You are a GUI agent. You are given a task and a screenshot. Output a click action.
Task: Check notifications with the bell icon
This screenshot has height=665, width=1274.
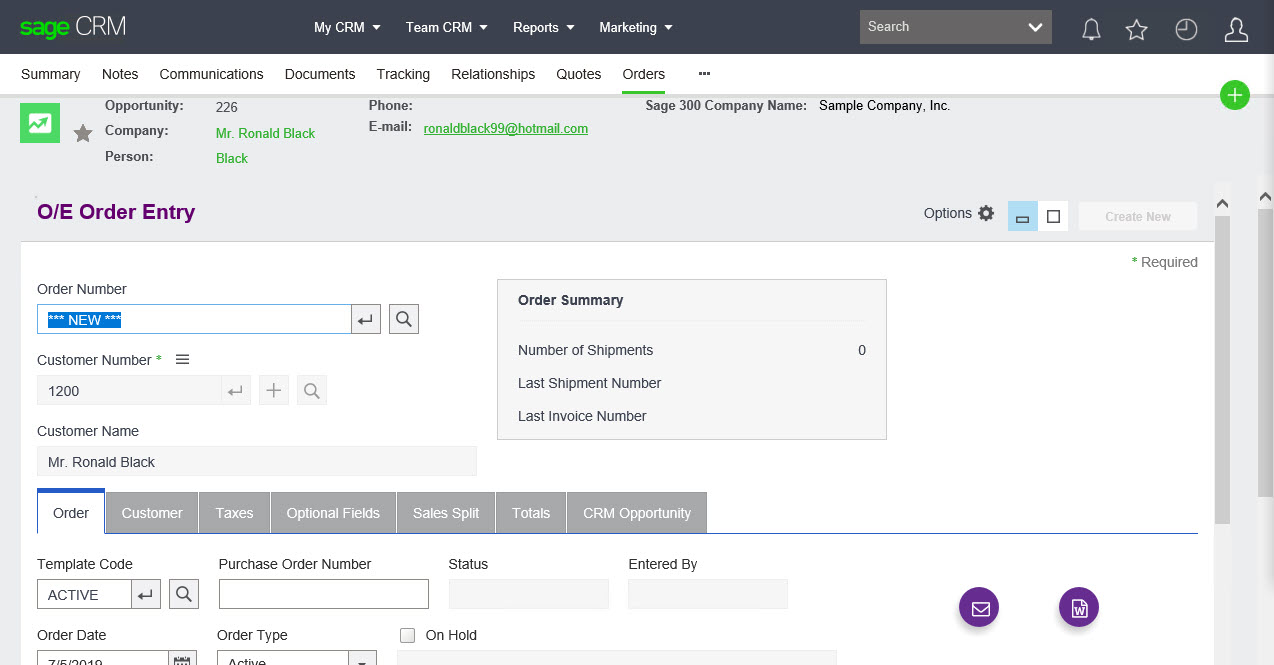(x=1090, y=30)
